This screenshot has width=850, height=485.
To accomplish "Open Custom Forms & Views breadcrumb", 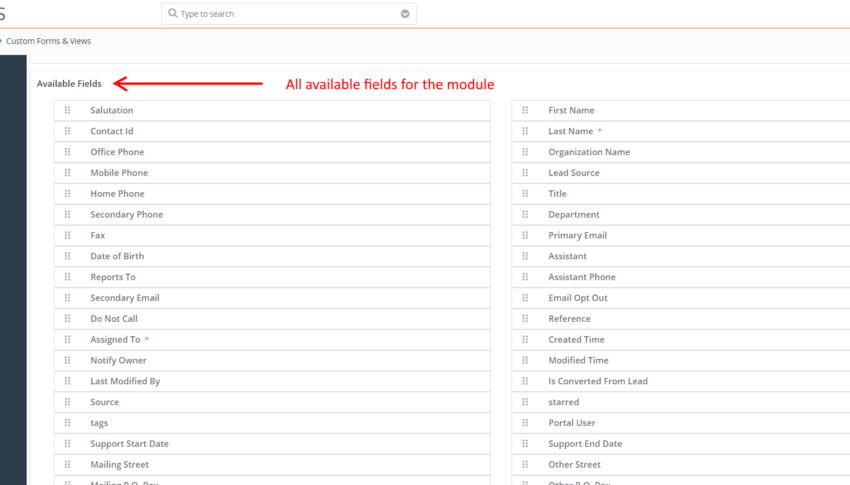I will pyautogui.click(x=48, y=41).
